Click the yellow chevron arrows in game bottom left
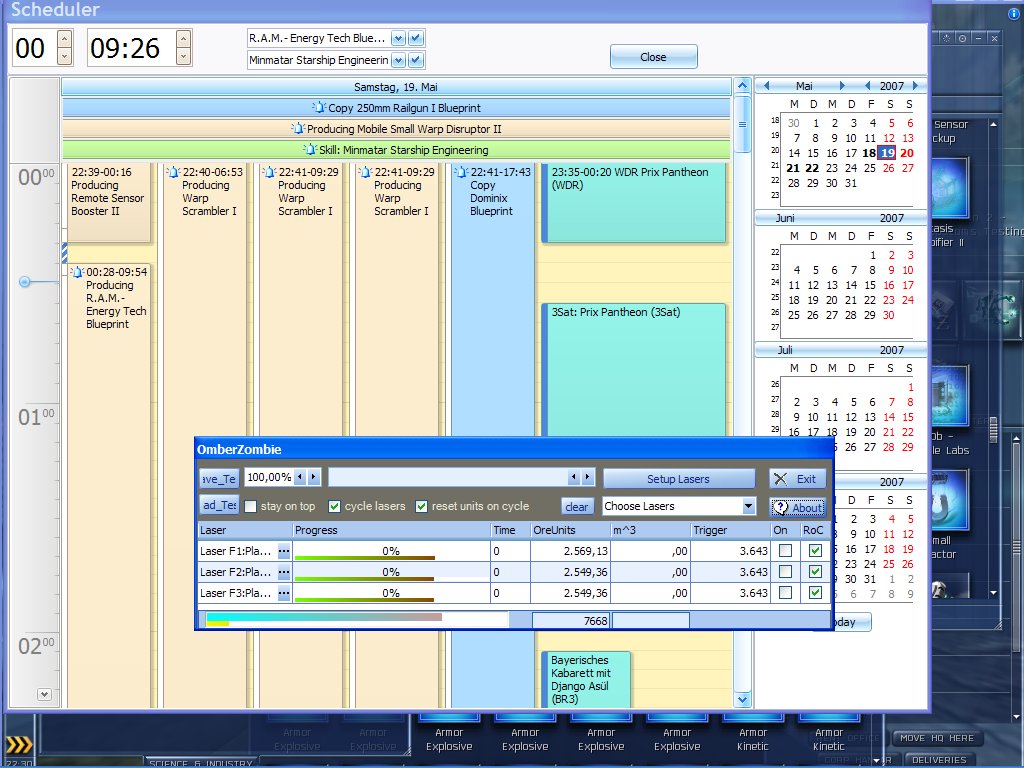 click(x=19, y=744)
